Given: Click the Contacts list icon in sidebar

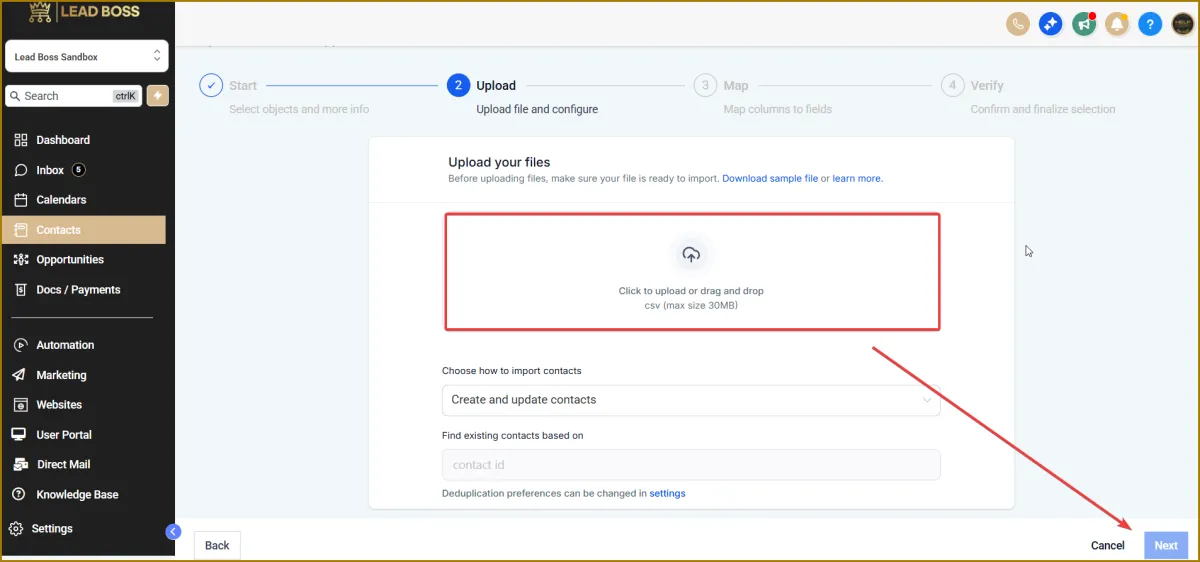Looking at the screenshot, I should (x=21, y=230).
